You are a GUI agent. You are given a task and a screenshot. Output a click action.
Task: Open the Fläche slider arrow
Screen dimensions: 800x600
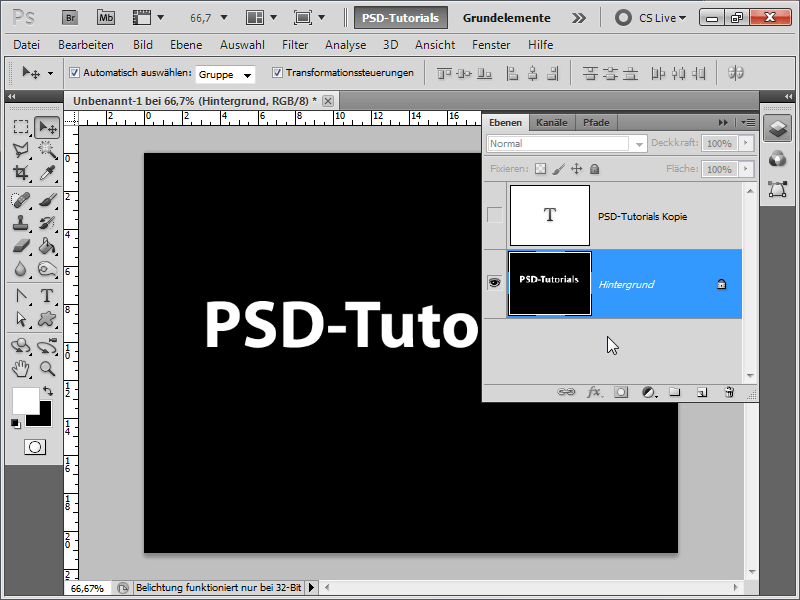pos(746,169)
